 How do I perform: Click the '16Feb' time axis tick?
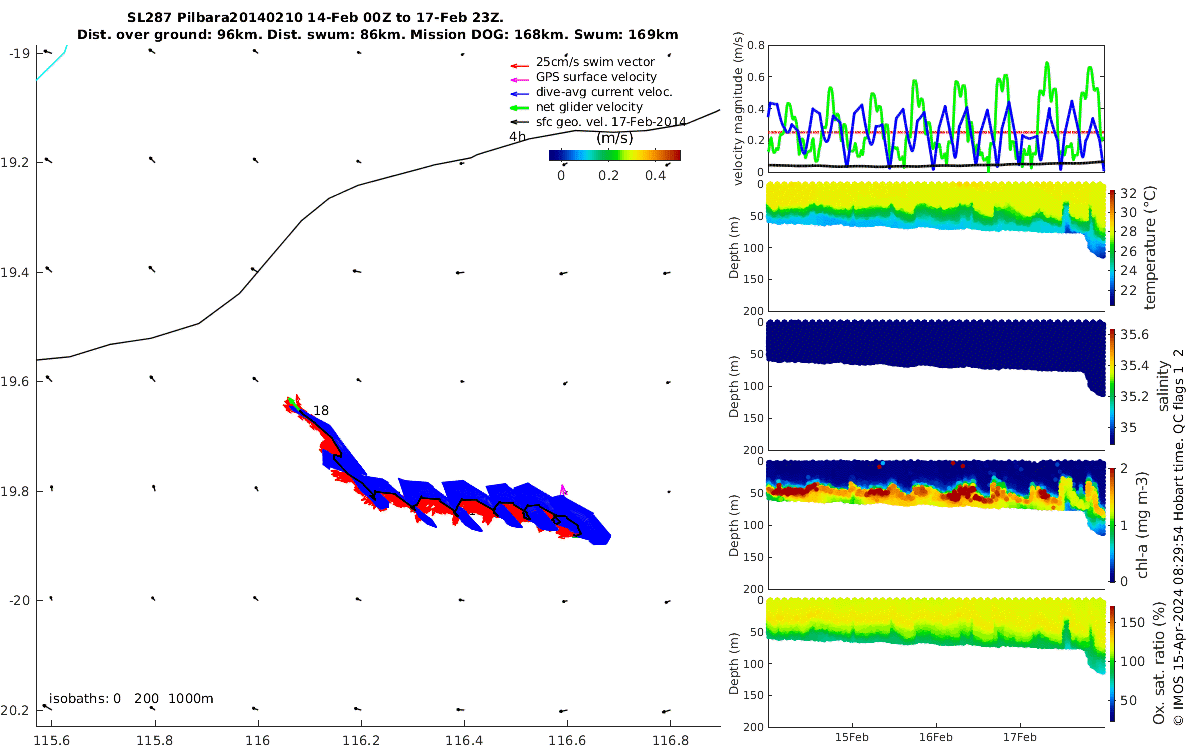pos(936,737)
